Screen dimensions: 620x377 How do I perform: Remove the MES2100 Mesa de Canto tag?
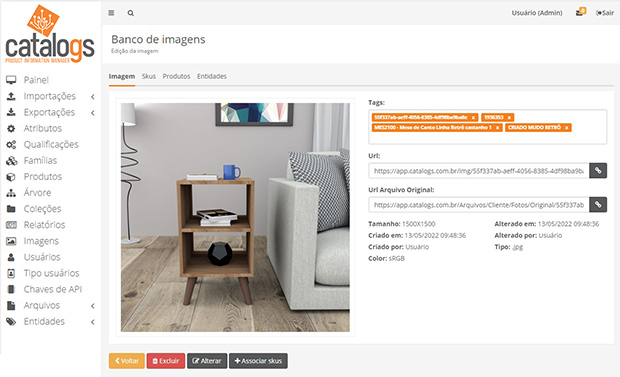(x=497, y=128)
